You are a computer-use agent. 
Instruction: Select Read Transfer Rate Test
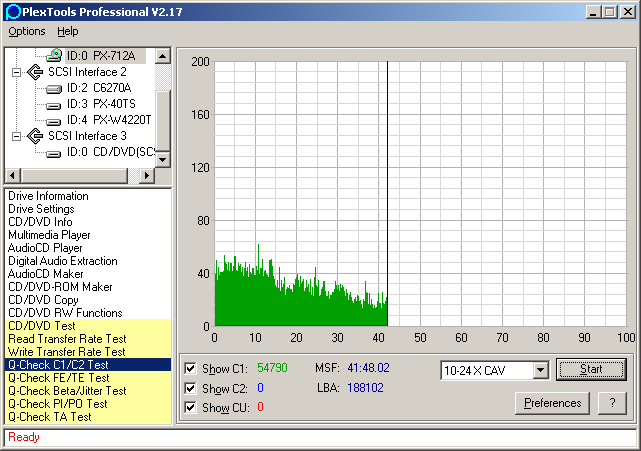[88, 339]
